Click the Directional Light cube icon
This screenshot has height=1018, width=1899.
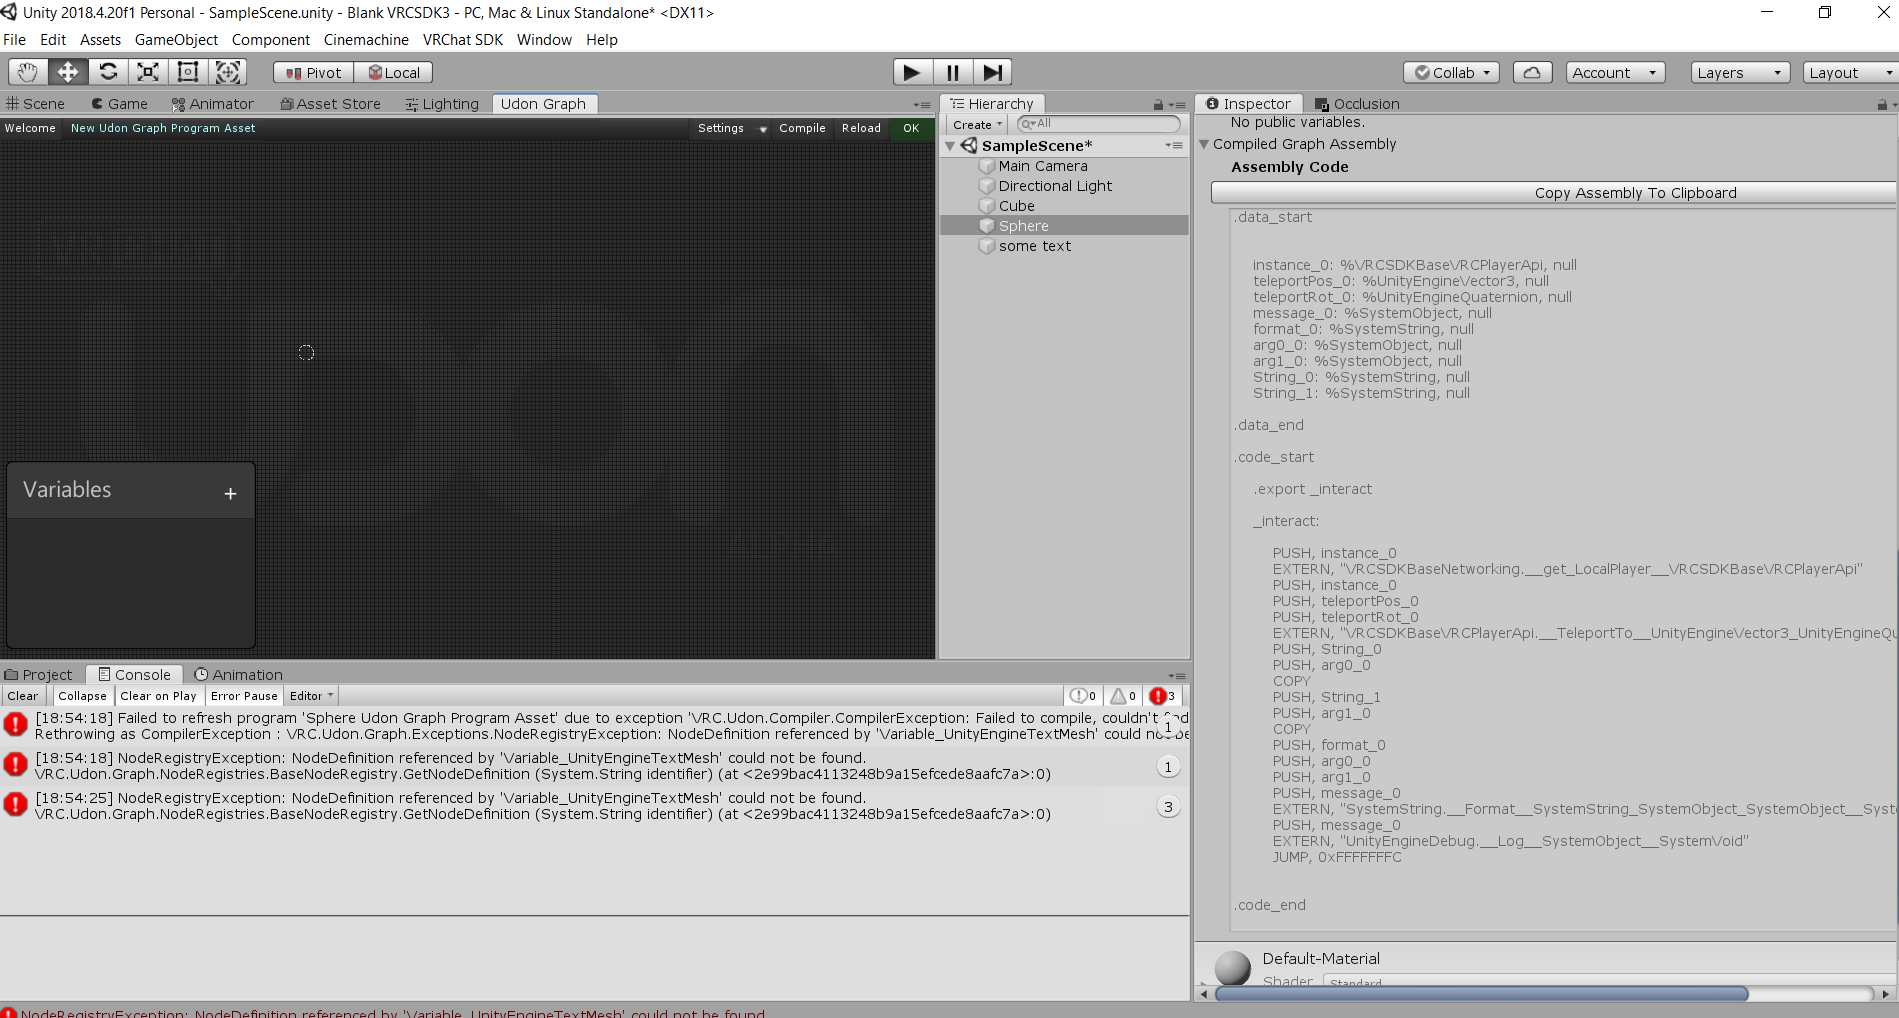(x=987, y=186)
